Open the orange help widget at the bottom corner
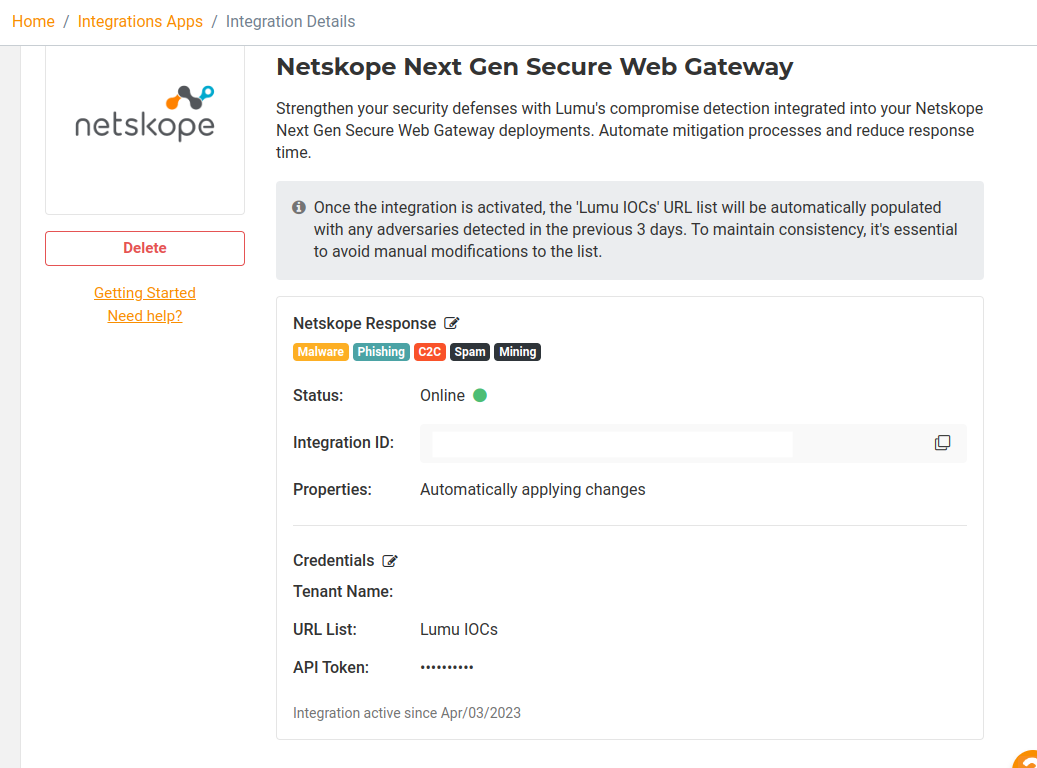Image resolution: width=1037 pixels, height=768 pixels. tap(1026, 759)
